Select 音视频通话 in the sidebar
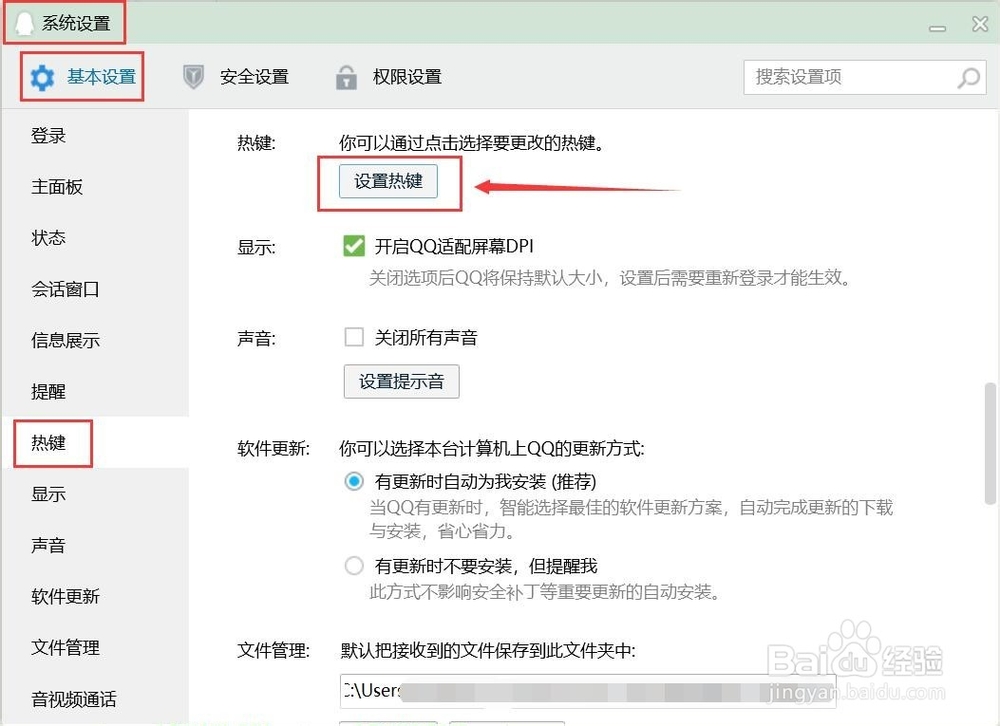This screenshot has height=726, width=1000. 72,699
